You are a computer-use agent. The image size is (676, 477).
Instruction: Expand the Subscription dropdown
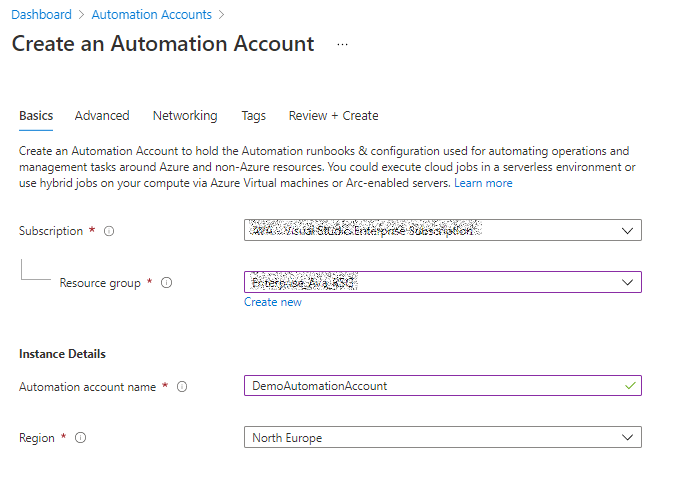pos(627,230)
